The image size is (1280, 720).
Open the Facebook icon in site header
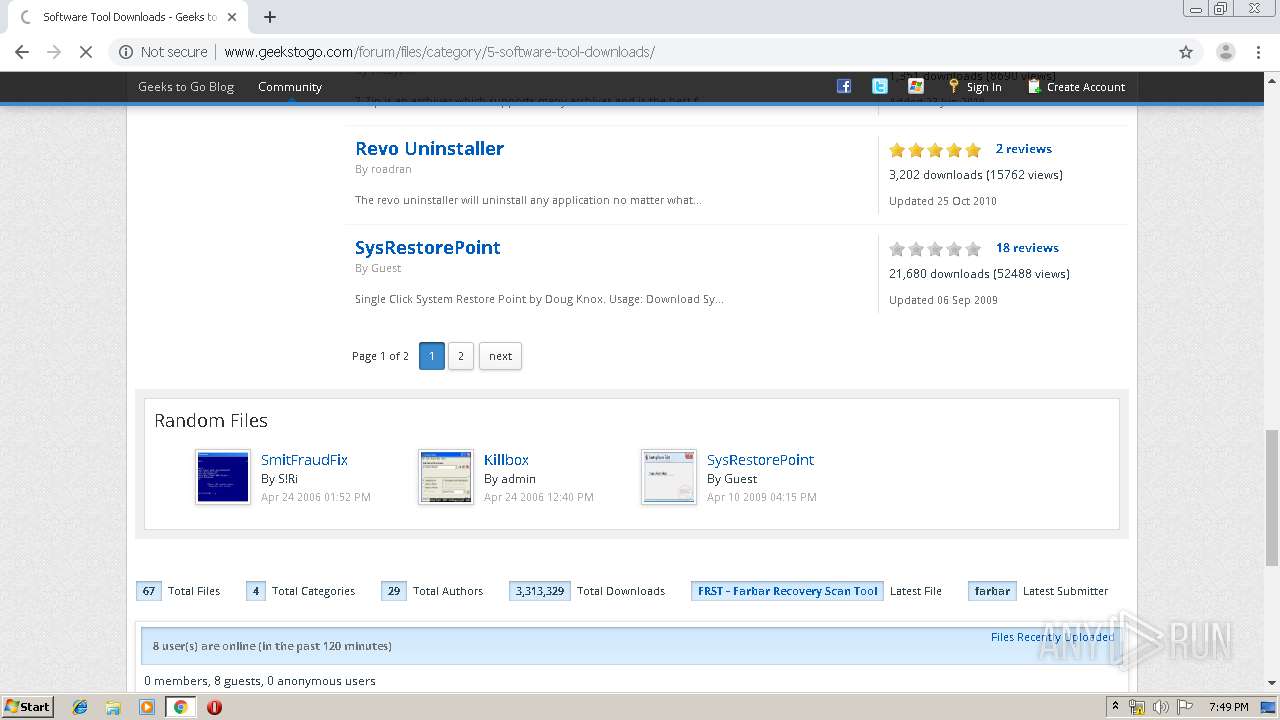(844, 86)
